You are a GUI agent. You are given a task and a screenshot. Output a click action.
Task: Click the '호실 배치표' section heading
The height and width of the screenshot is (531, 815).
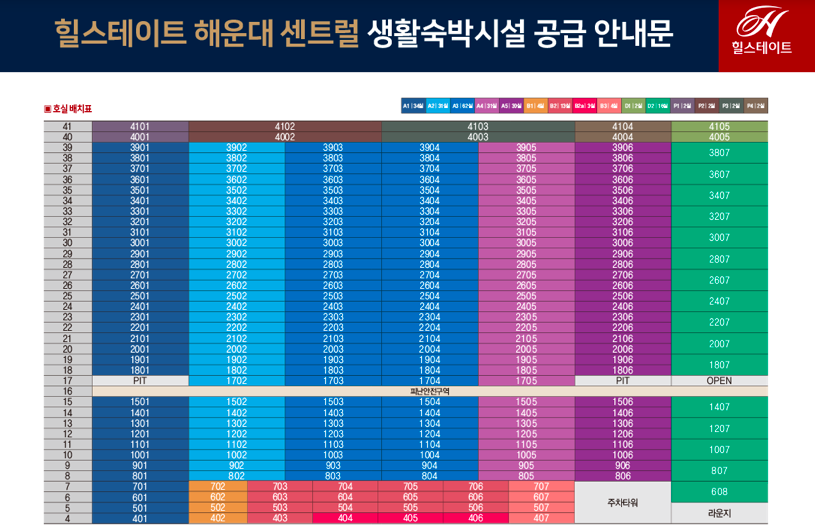click(68, 109)
